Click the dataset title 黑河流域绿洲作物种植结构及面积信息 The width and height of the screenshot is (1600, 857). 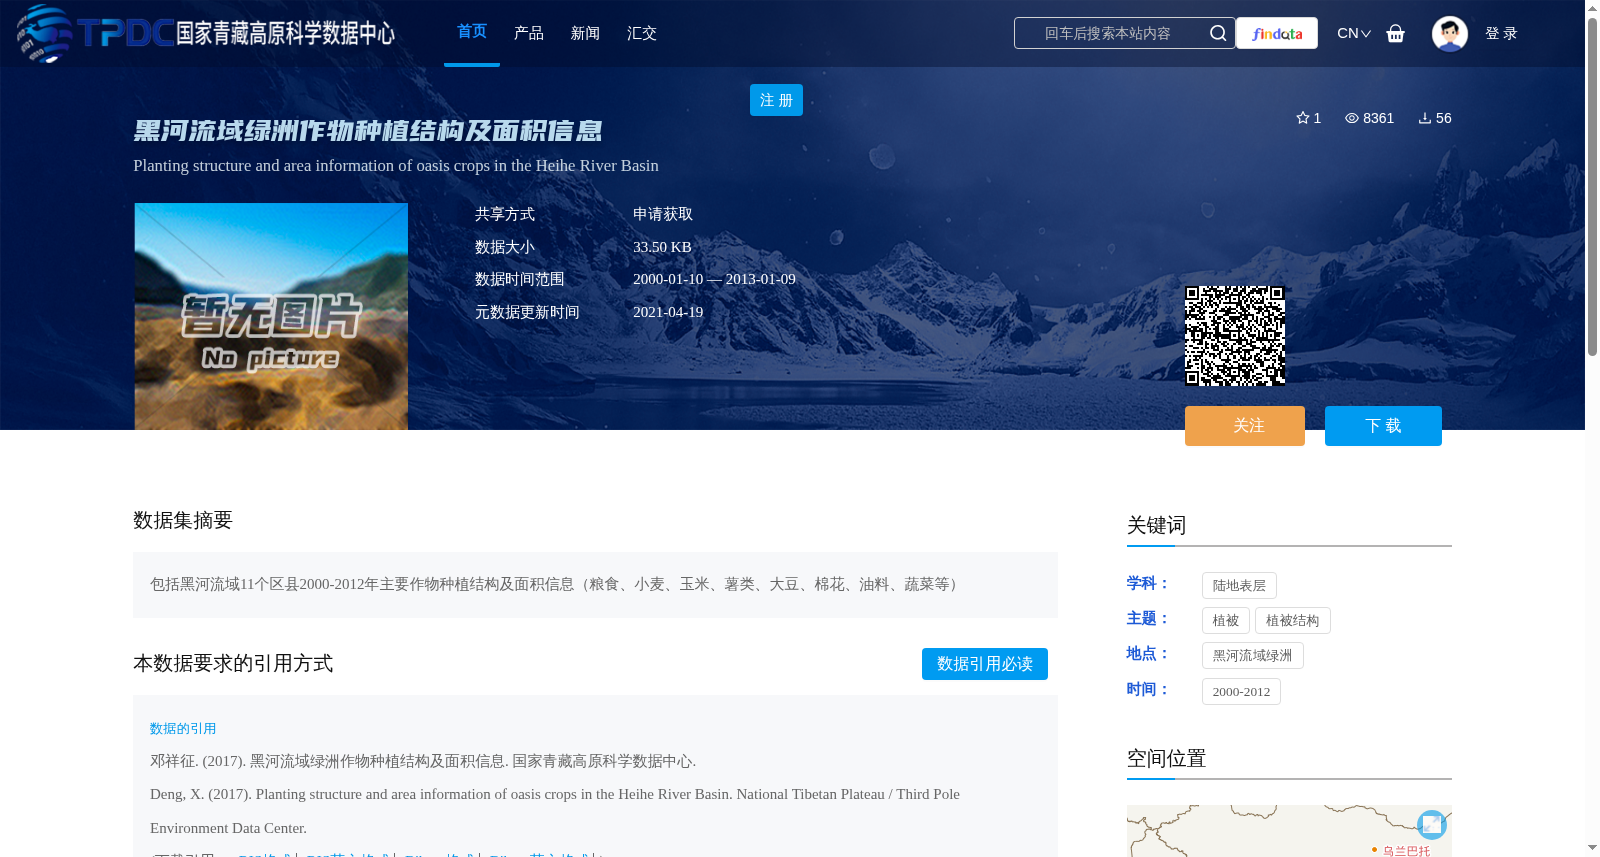368,131
